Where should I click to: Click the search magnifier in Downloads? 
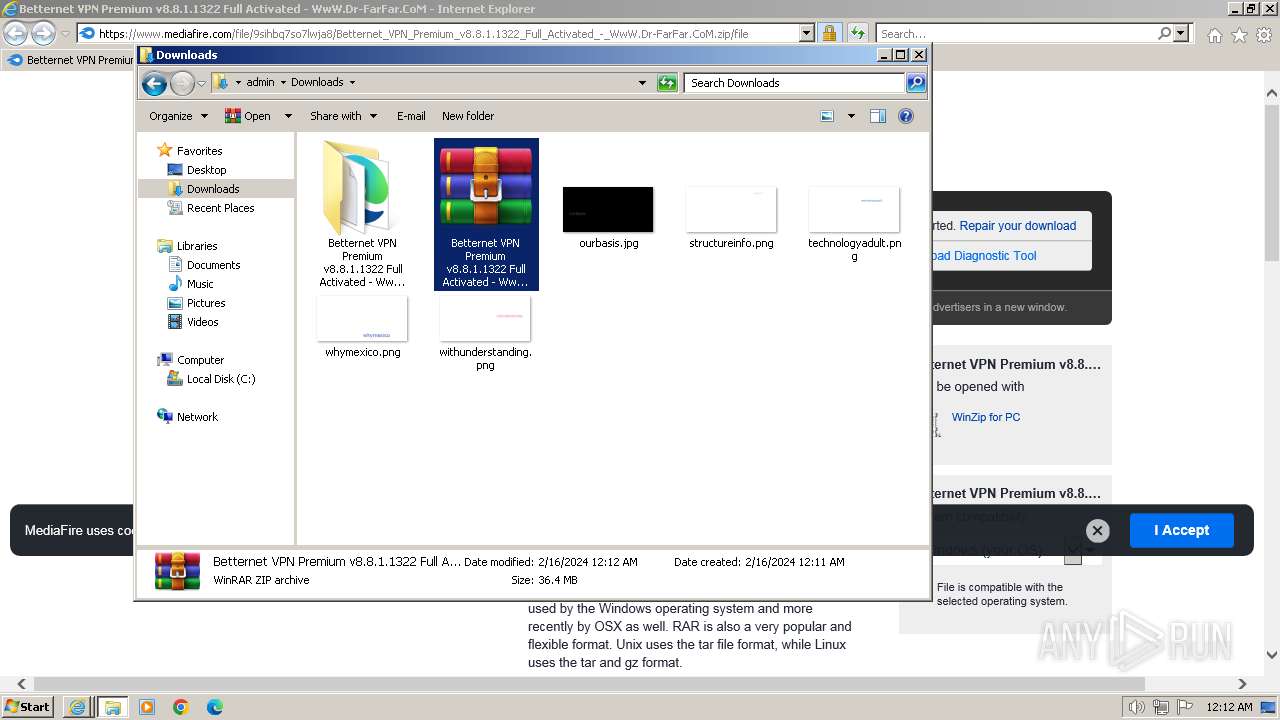point(916,83)
